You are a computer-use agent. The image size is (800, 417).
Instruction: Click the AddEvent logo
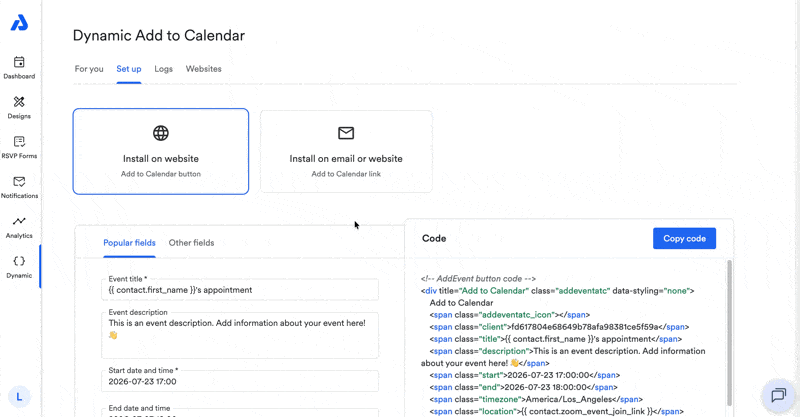pos(19,23)
